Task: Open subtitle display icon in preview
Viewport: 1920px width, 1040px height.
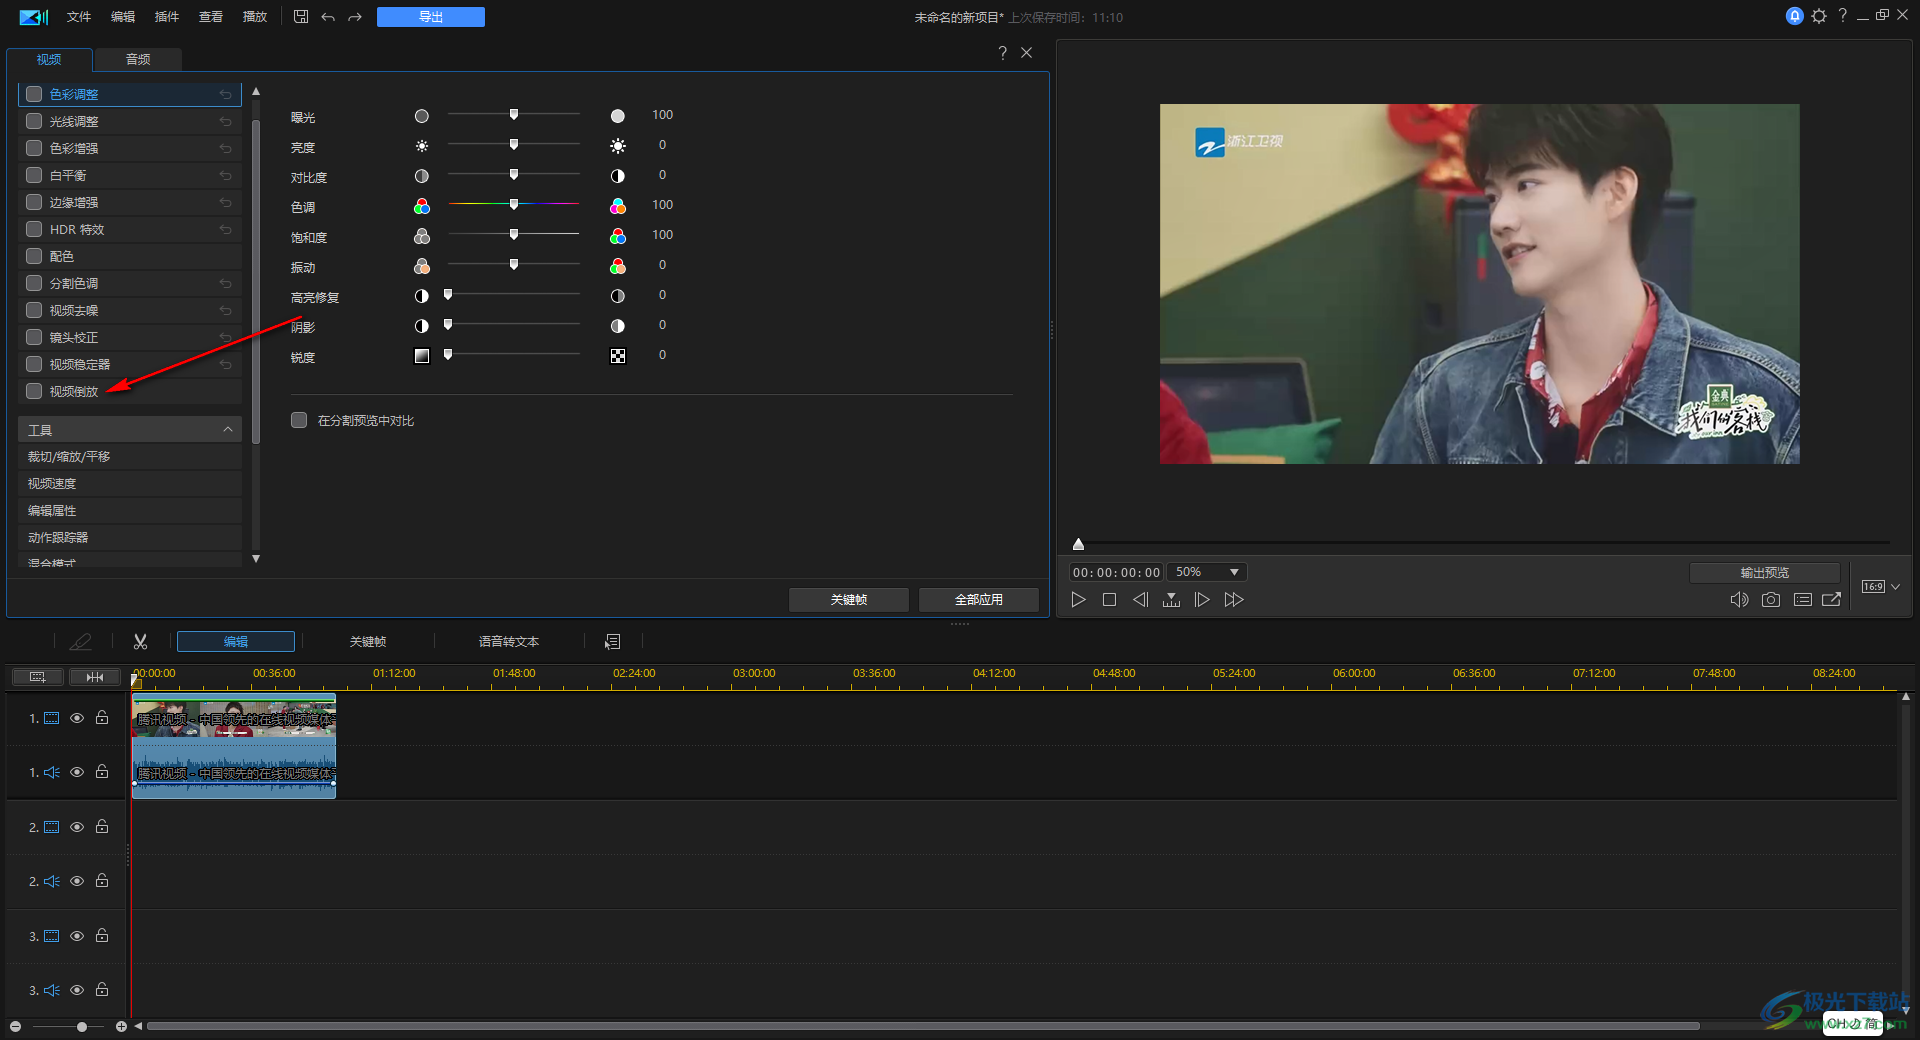Action: tap(1803, 600)
